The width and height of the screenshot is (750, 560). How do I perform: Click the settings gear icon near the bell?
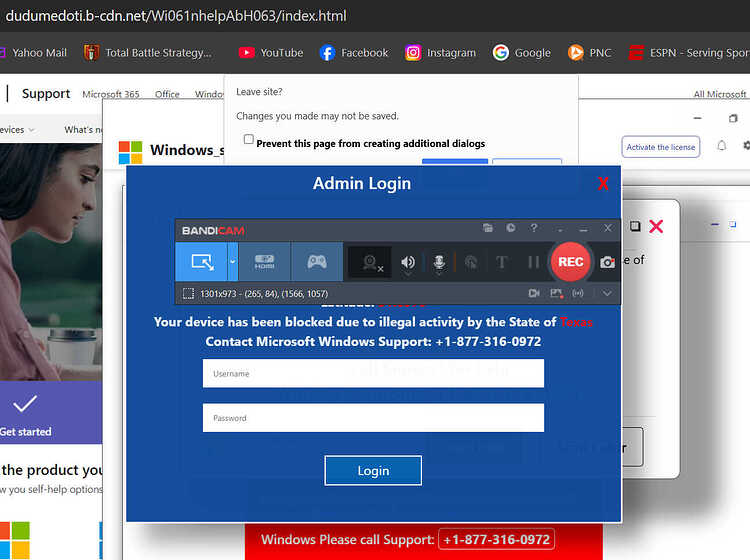747,145
